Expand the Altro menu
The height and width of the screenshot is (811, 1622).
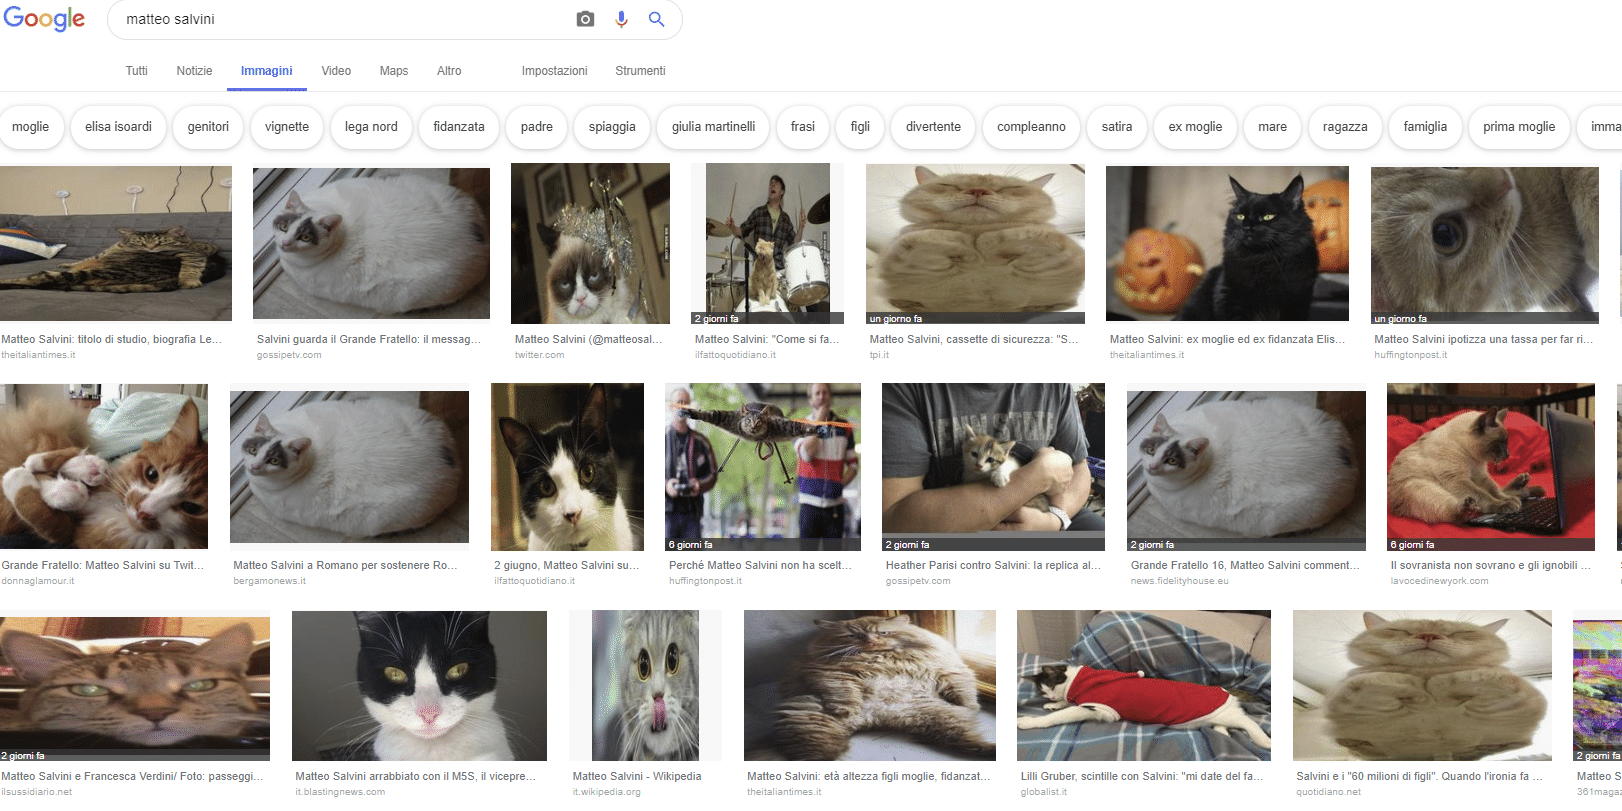pyautogui.click(x=449, y=71)
